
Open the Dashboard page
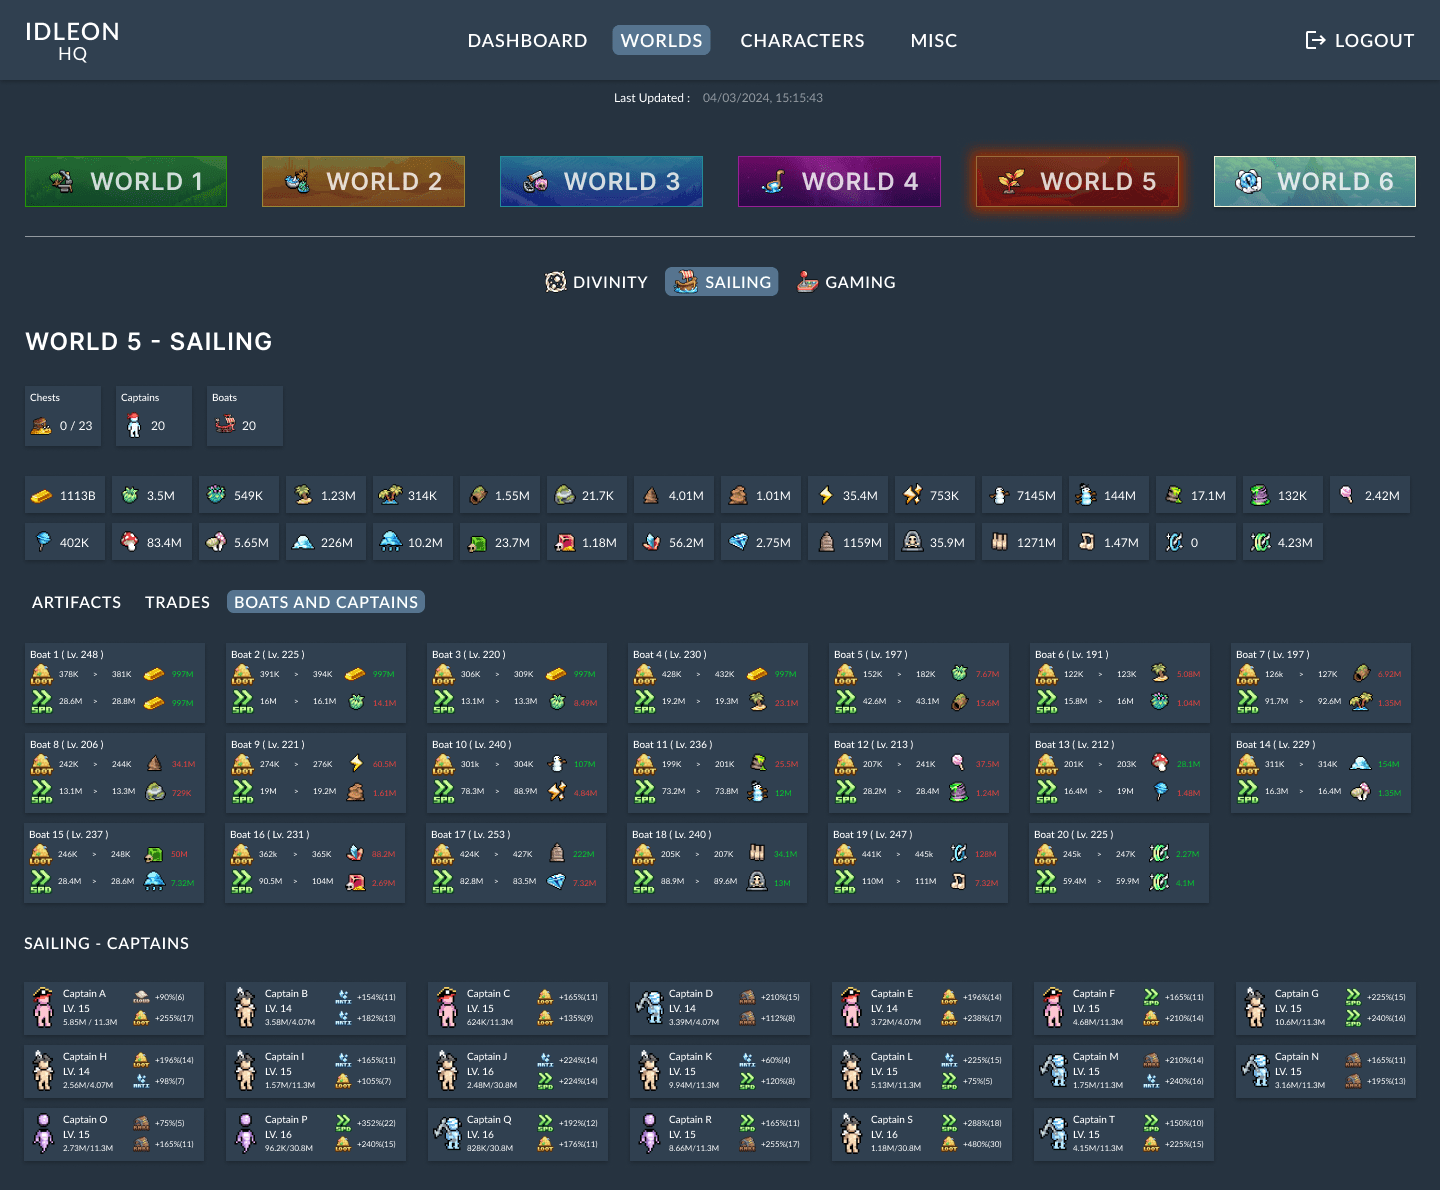[527, 40]
